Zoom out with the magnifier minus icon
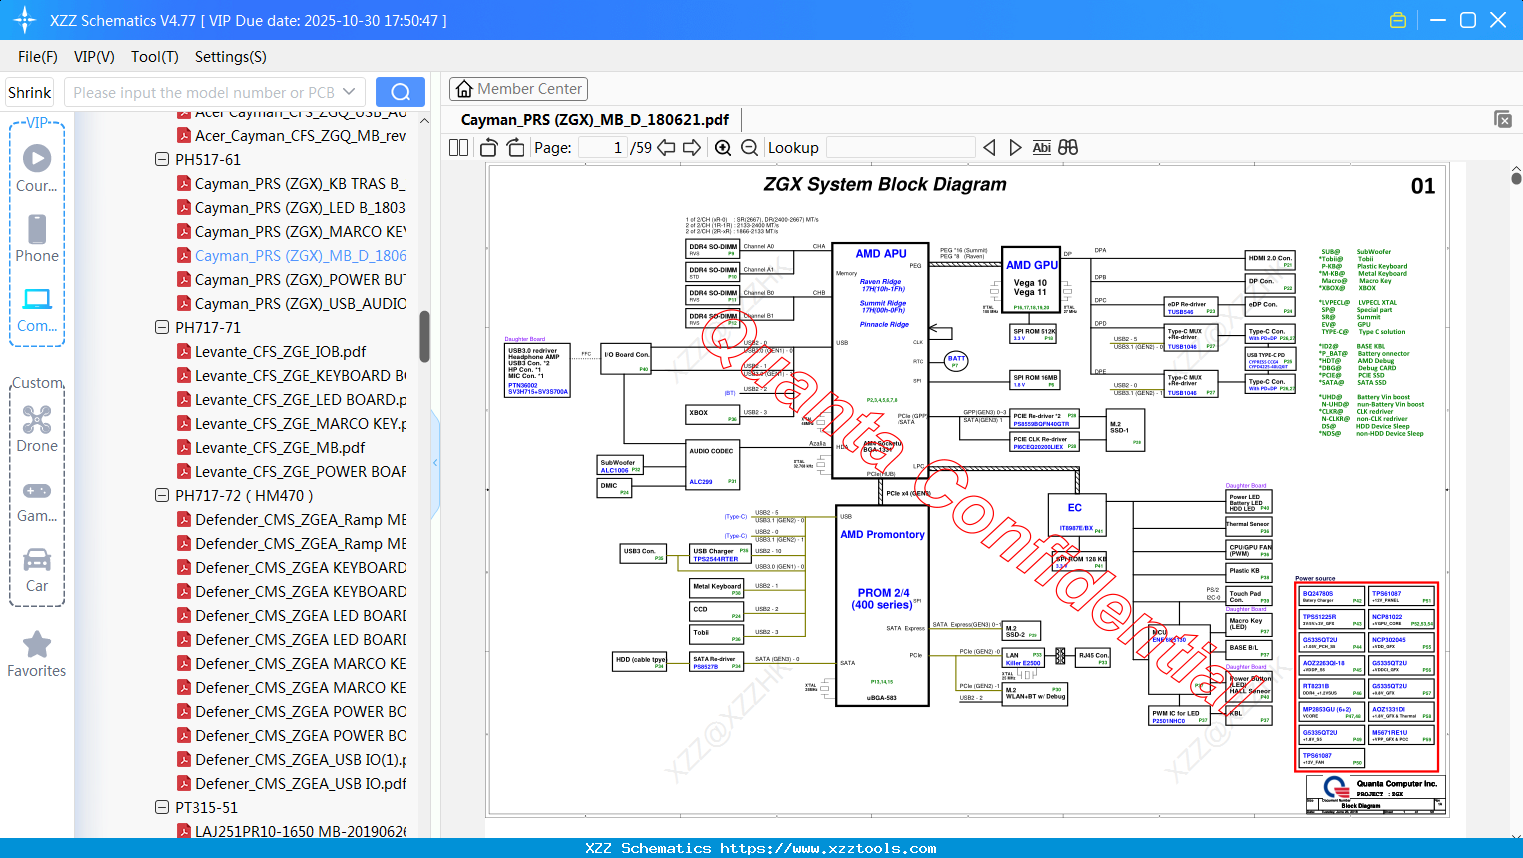The height and width of the screenshot is (858, 1523). tap(749, 148)
